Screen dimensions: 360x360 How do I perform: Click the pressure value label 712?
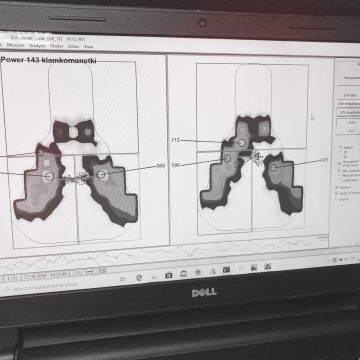[x=175, y=140]
